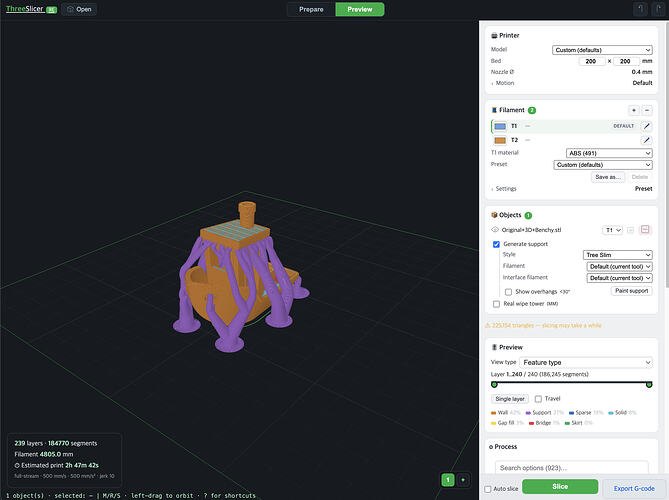Click the estimated print time readout

(57, 465)
